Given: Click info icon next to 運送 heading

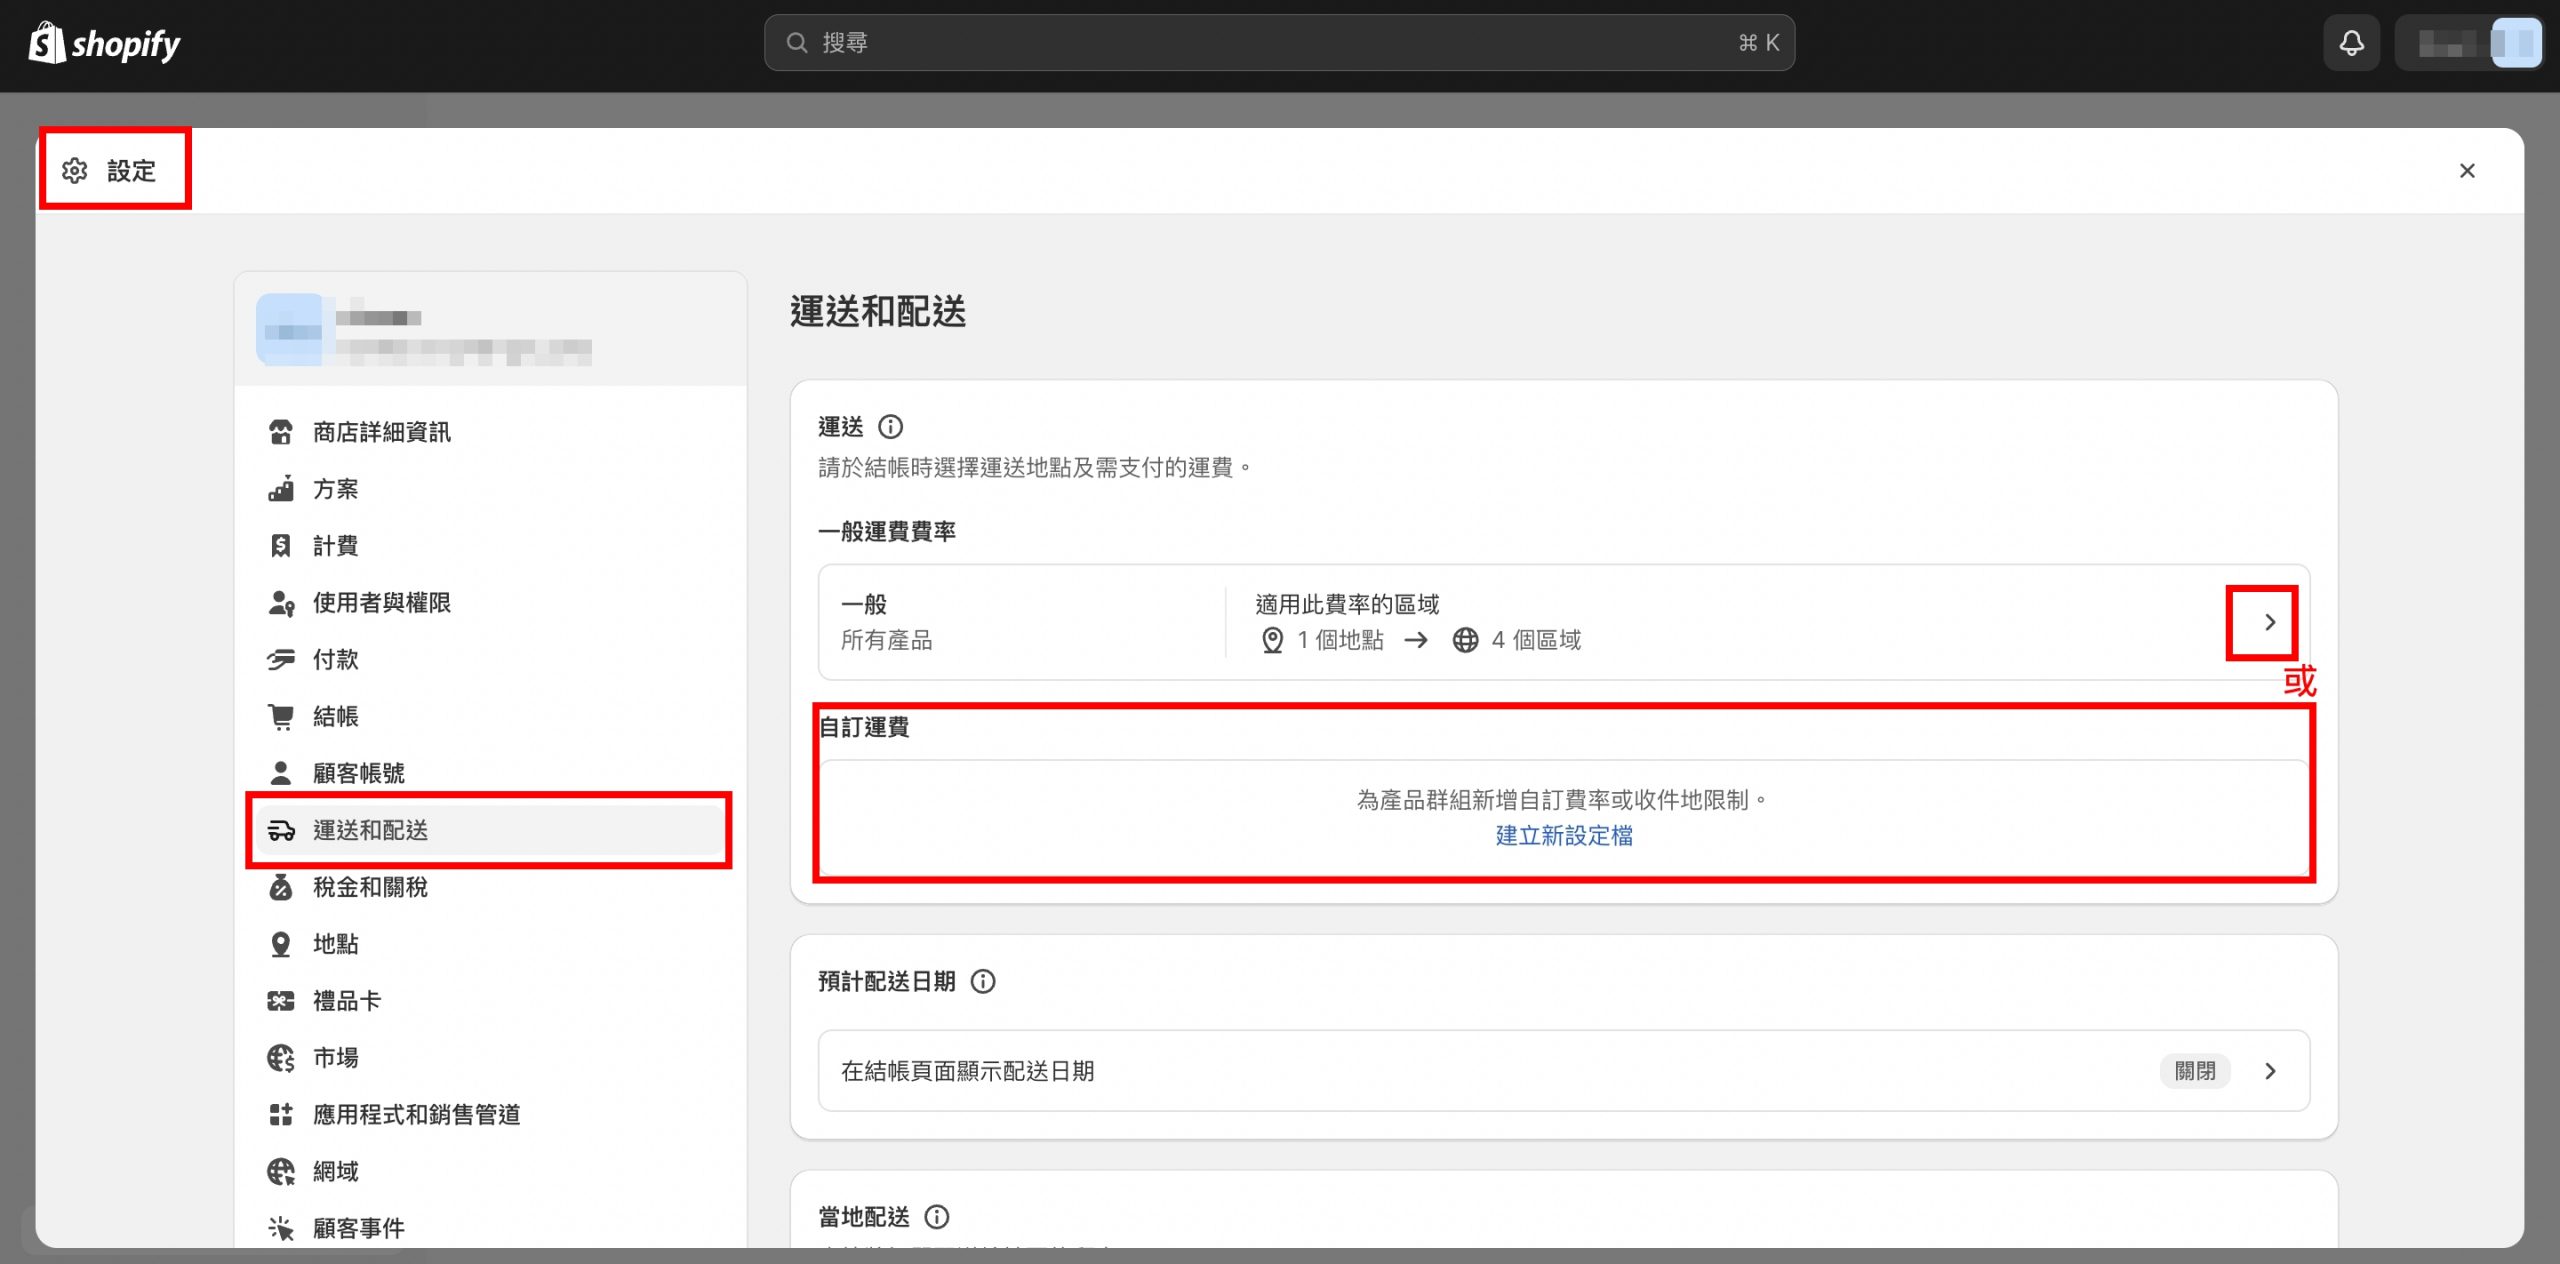Looking at the screenshot, I should (x=890, y=427).
